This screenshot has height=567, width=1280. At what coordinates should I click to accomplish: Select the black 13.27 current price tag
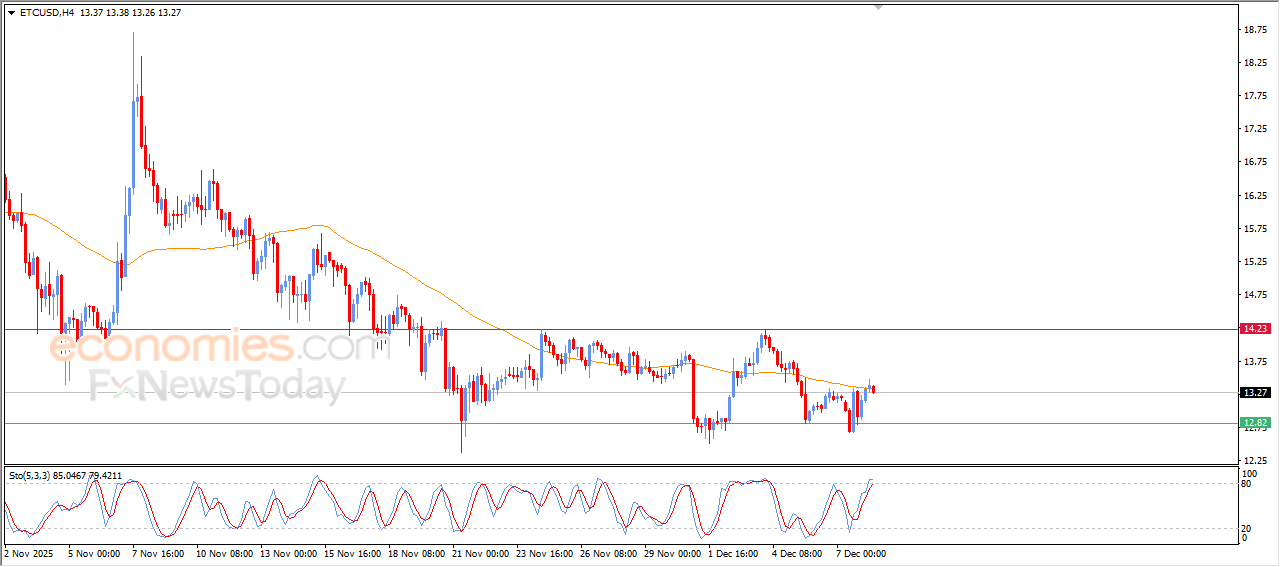coord(1254,392)
